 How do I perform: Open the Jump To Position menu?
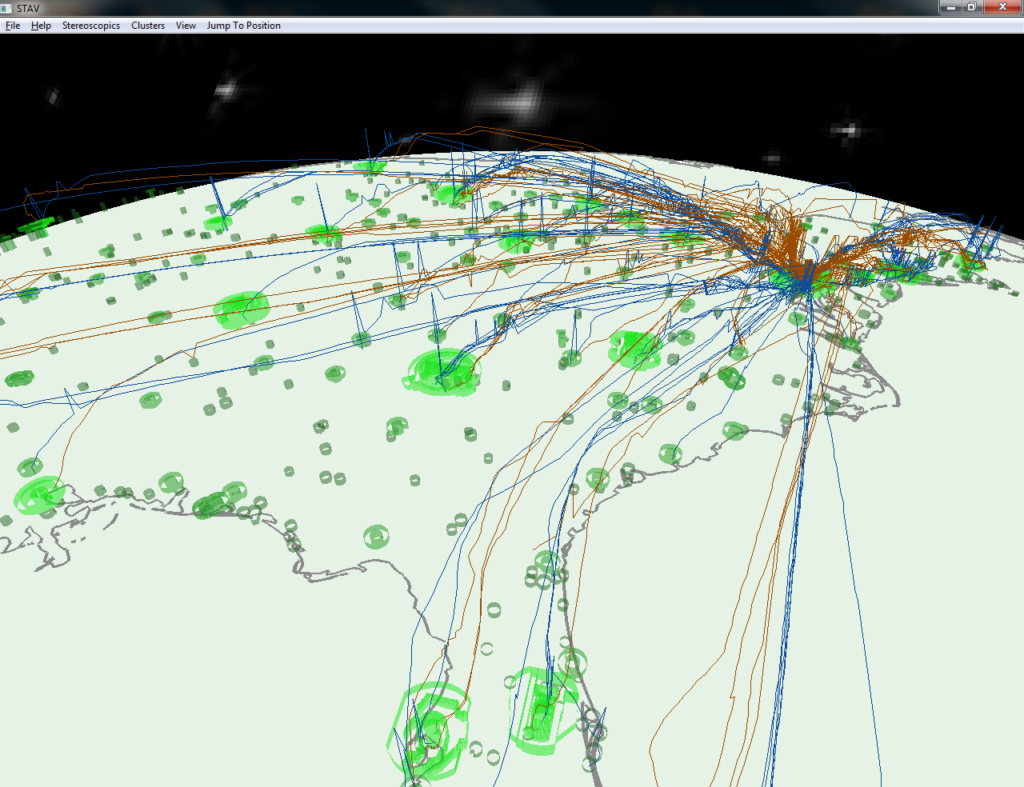[x=244, y=25]
